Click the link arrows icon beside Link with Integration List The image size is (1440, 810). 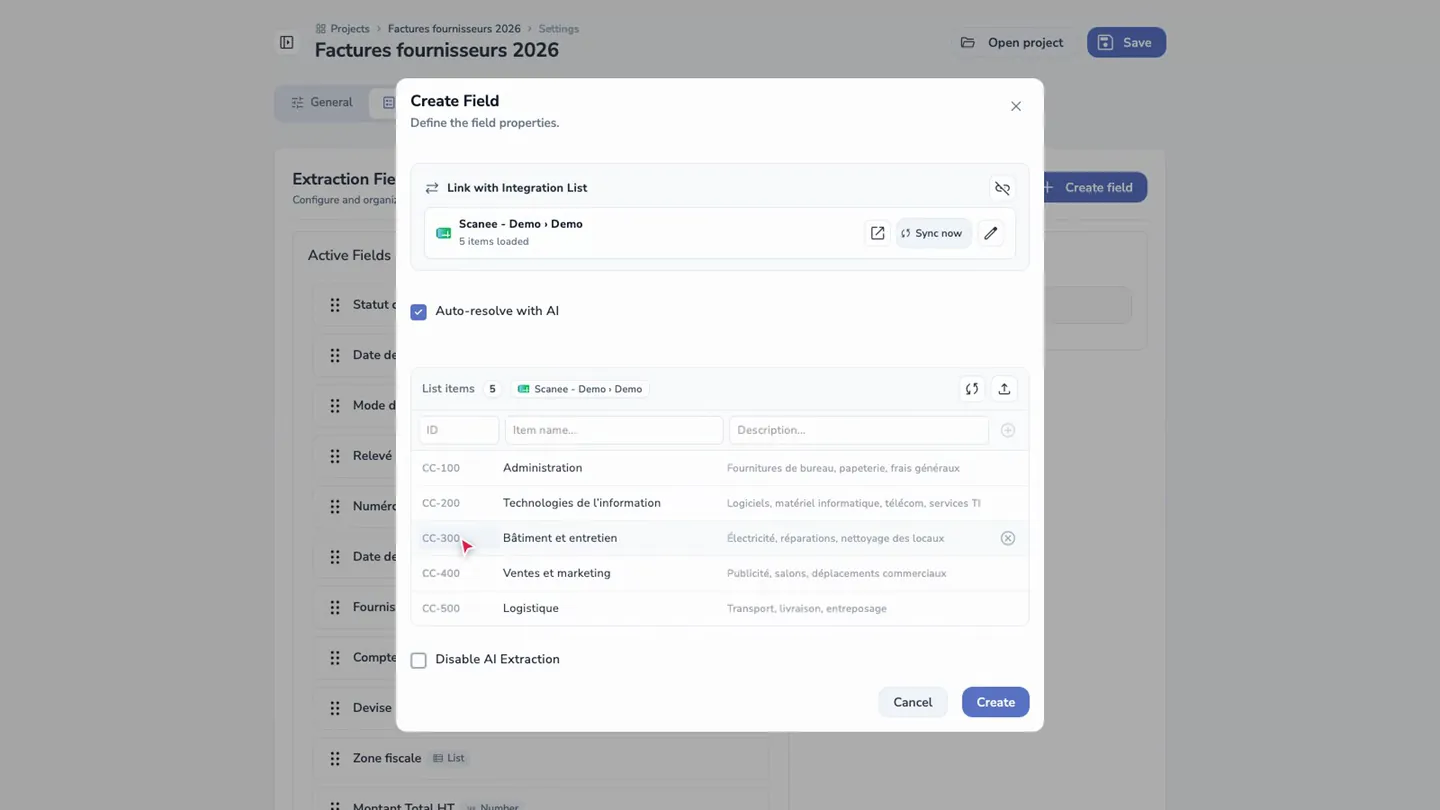[432, 188]
